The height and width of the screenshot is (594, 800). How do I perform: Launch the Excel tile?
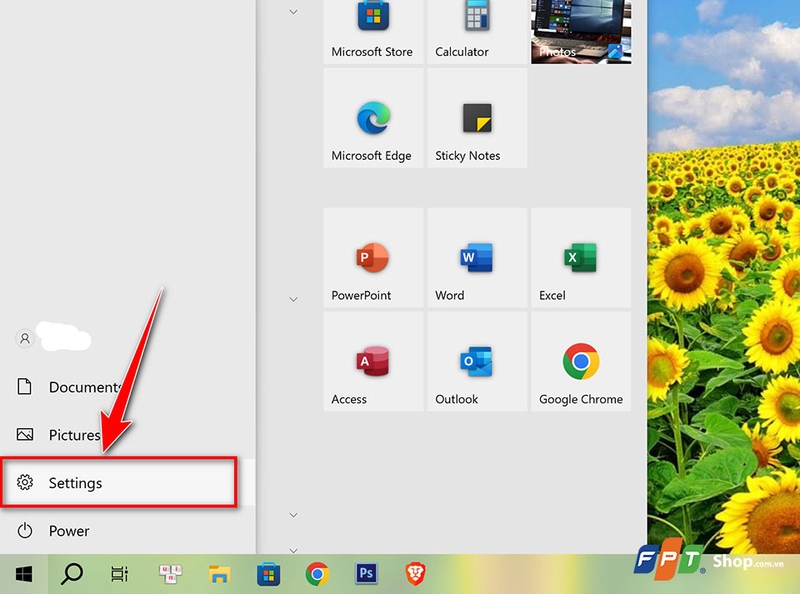581,258
